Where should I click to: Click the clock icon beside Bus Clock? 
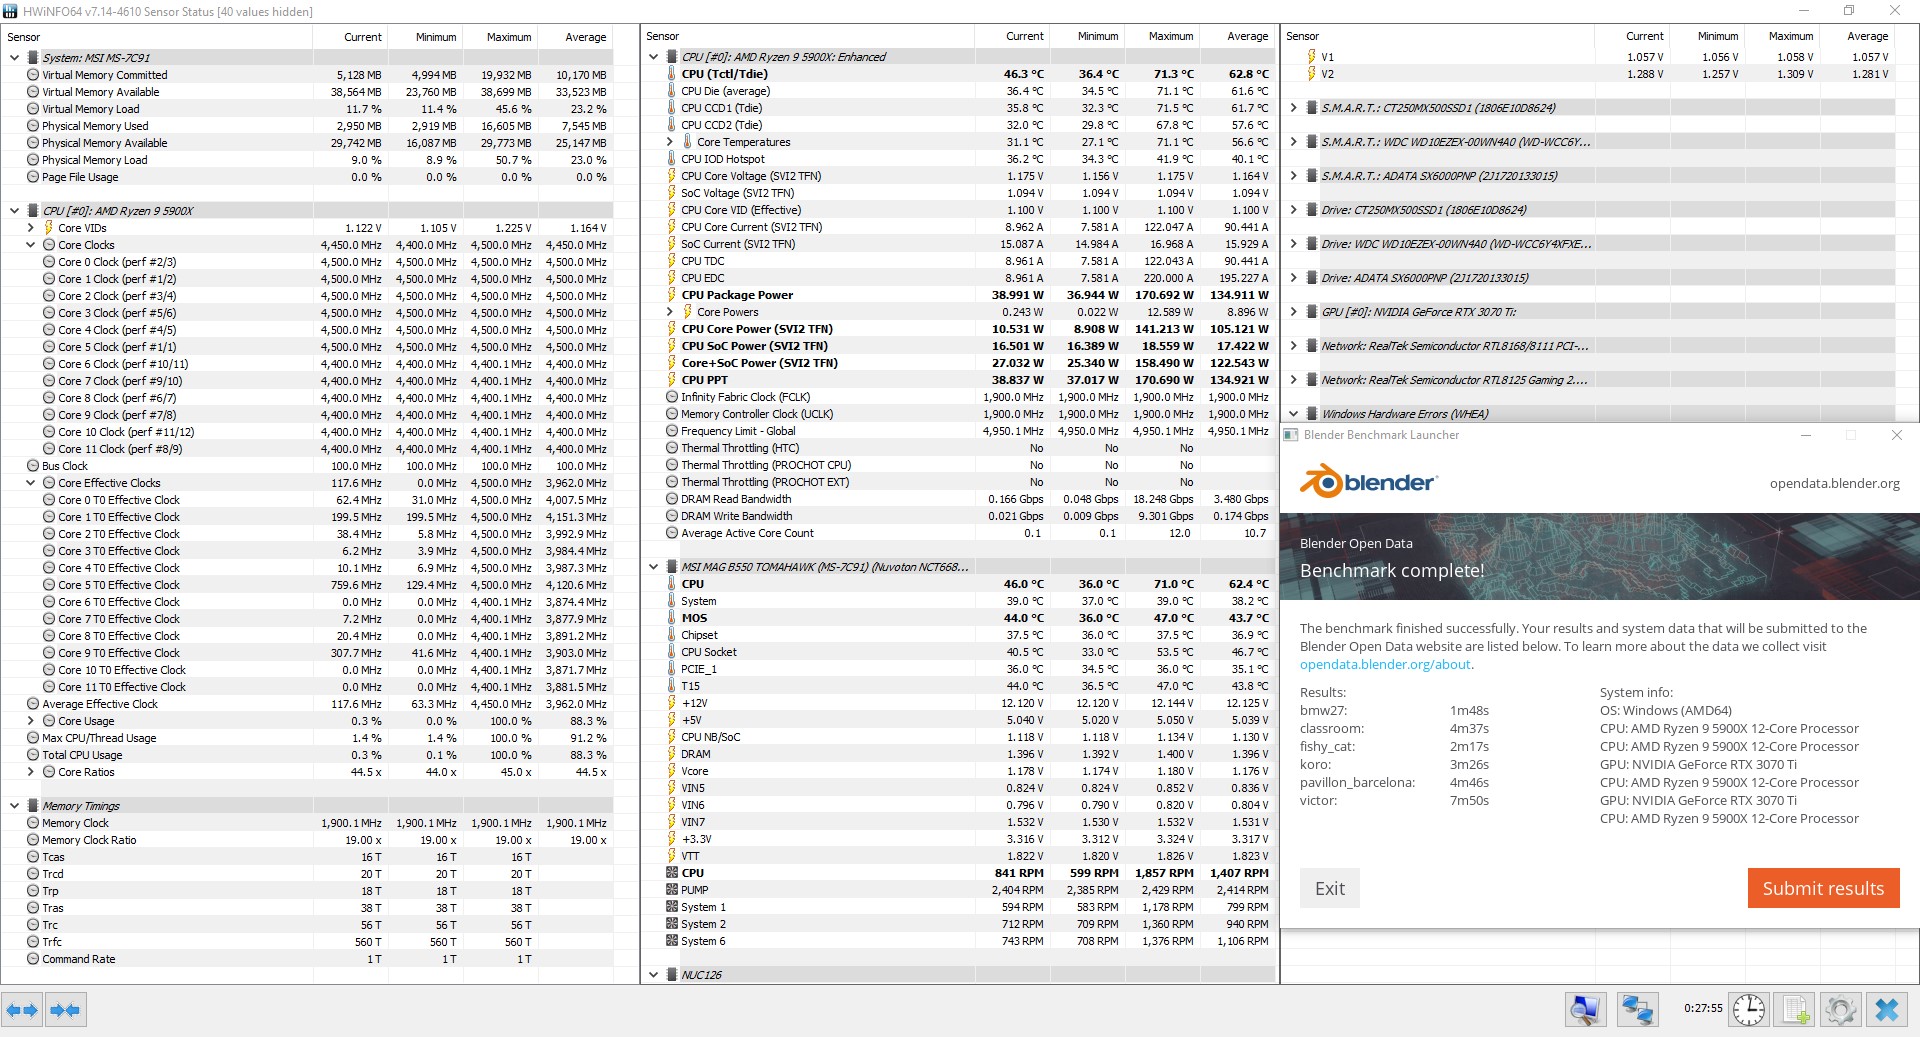(x=33, y=466)
